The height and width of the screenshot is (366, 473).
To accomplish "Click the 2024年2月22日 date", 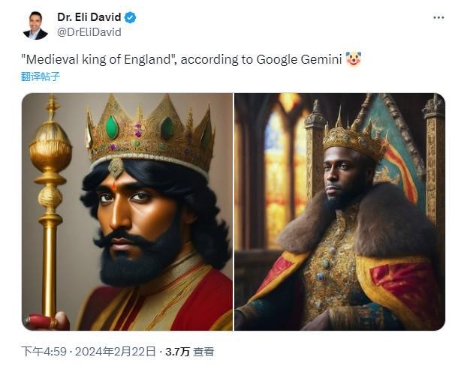I will pos(115,352).
